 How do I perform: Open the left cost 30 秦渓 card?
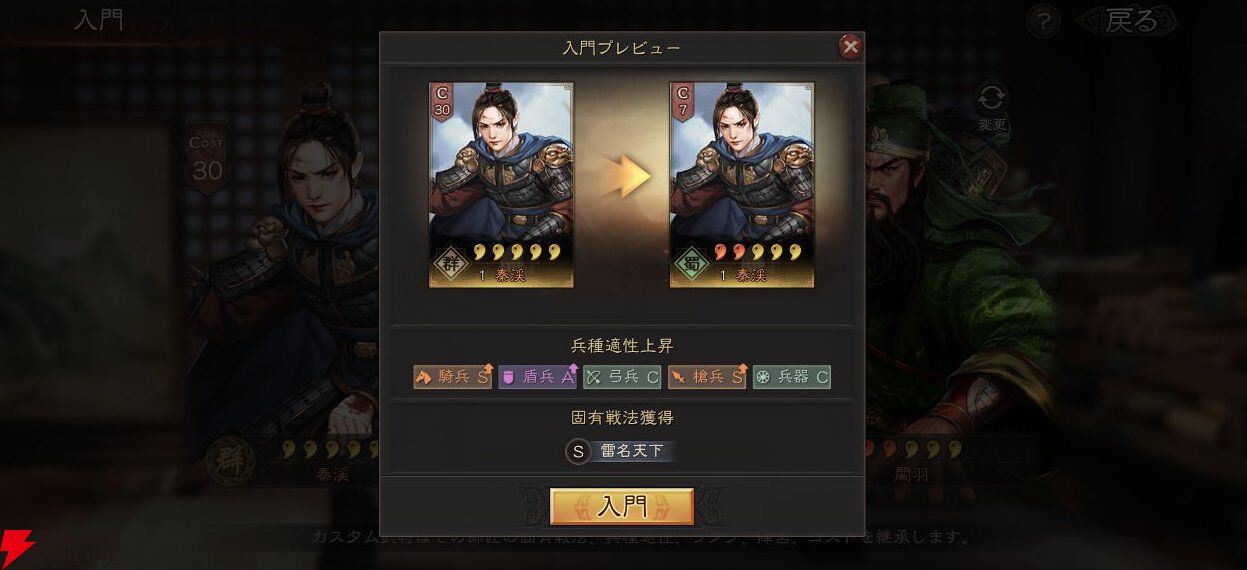pyautogui.click(x=501, y=185)
